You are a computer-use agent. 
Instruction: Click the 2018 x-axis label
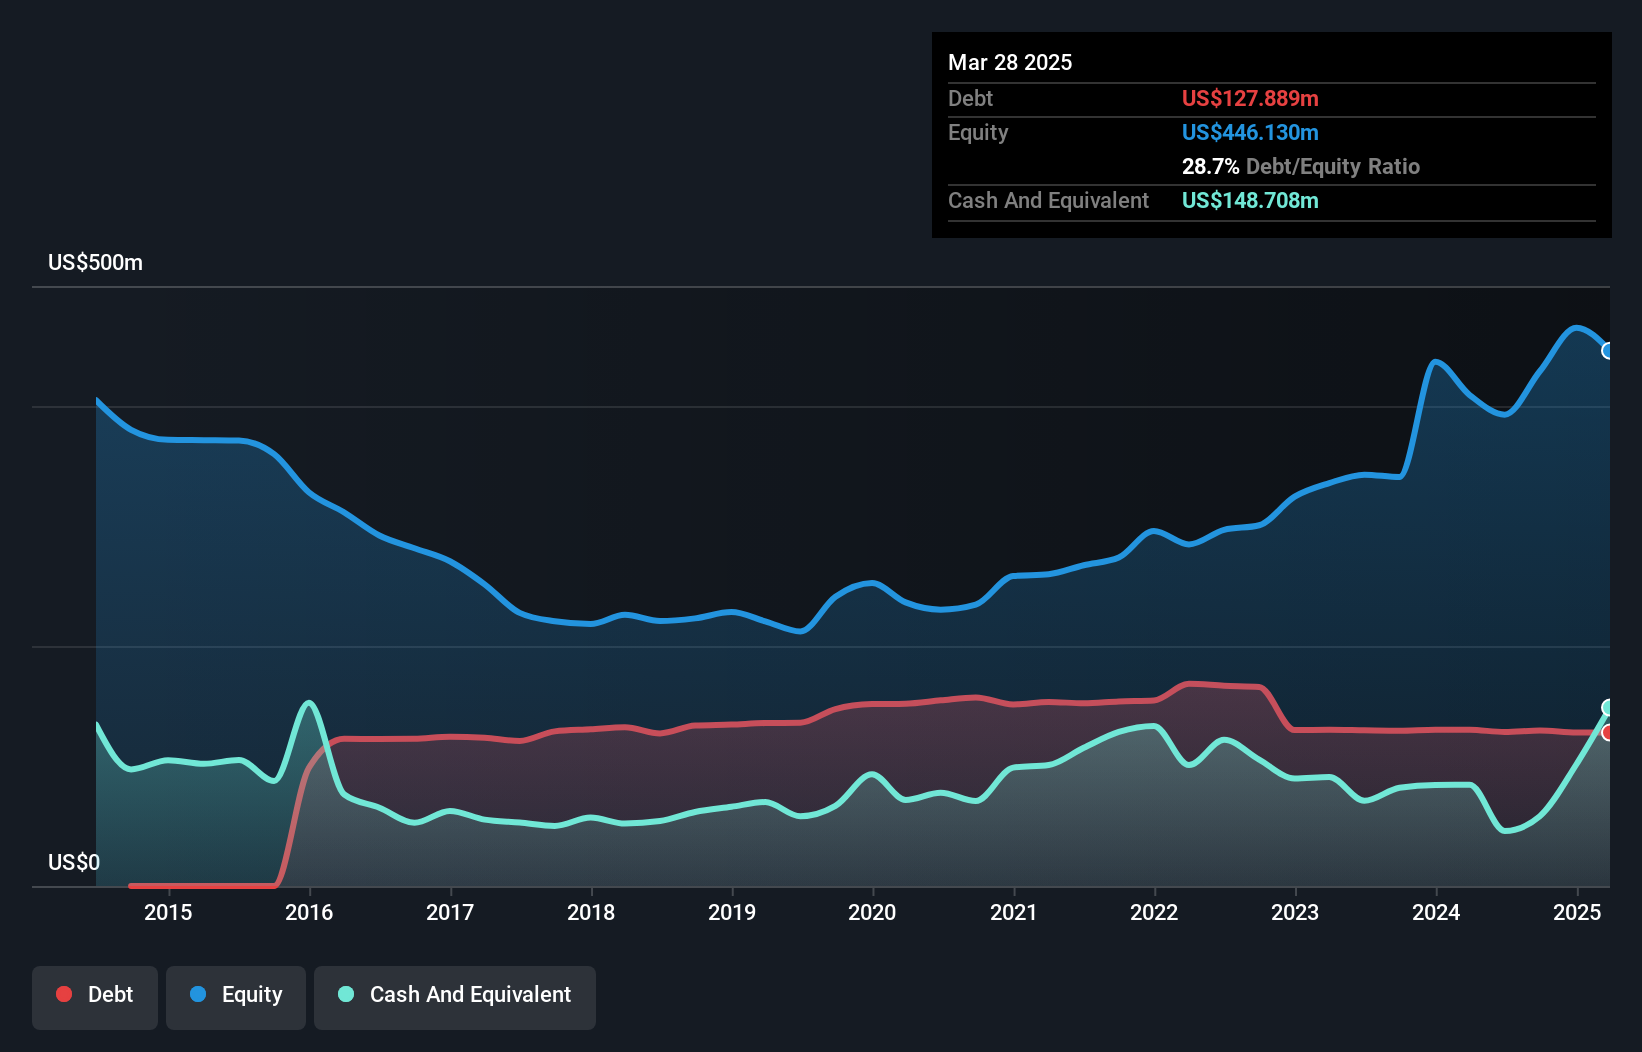point(591,912)
